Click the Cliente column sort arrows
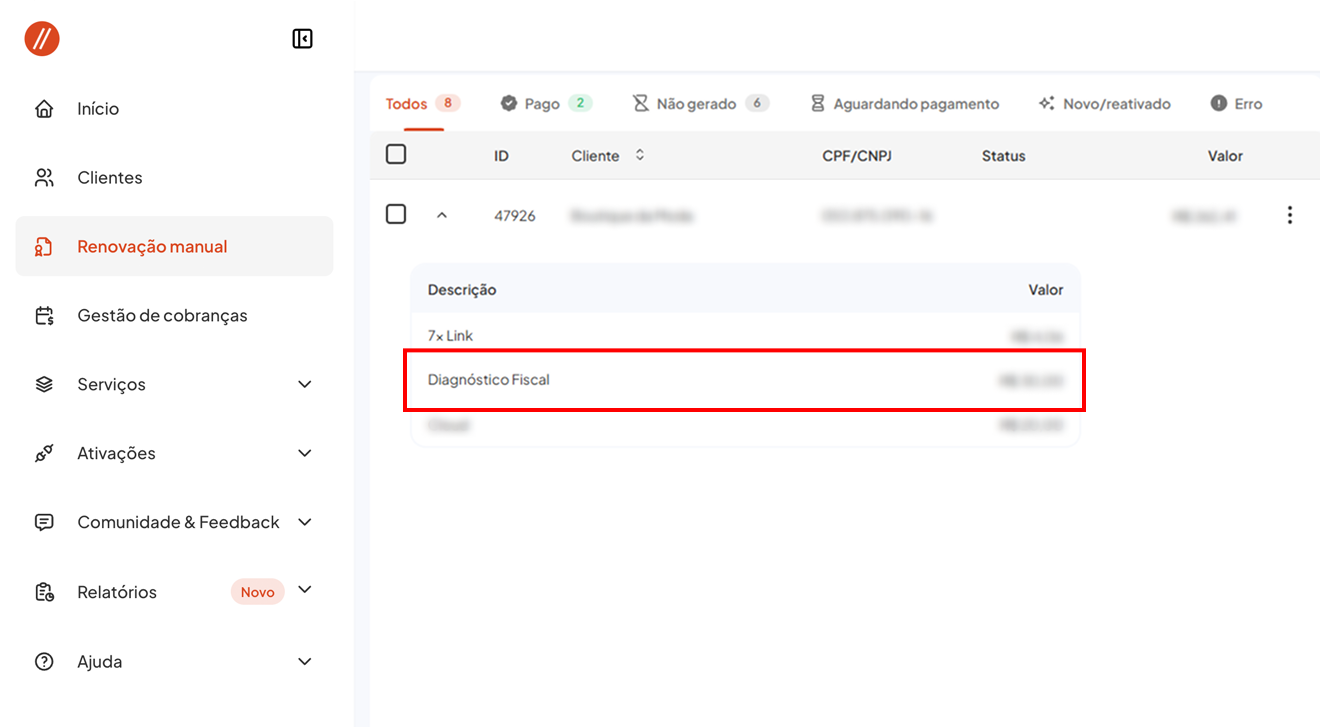The height and width of the screenshot is (727, 1320). point(640,156)
